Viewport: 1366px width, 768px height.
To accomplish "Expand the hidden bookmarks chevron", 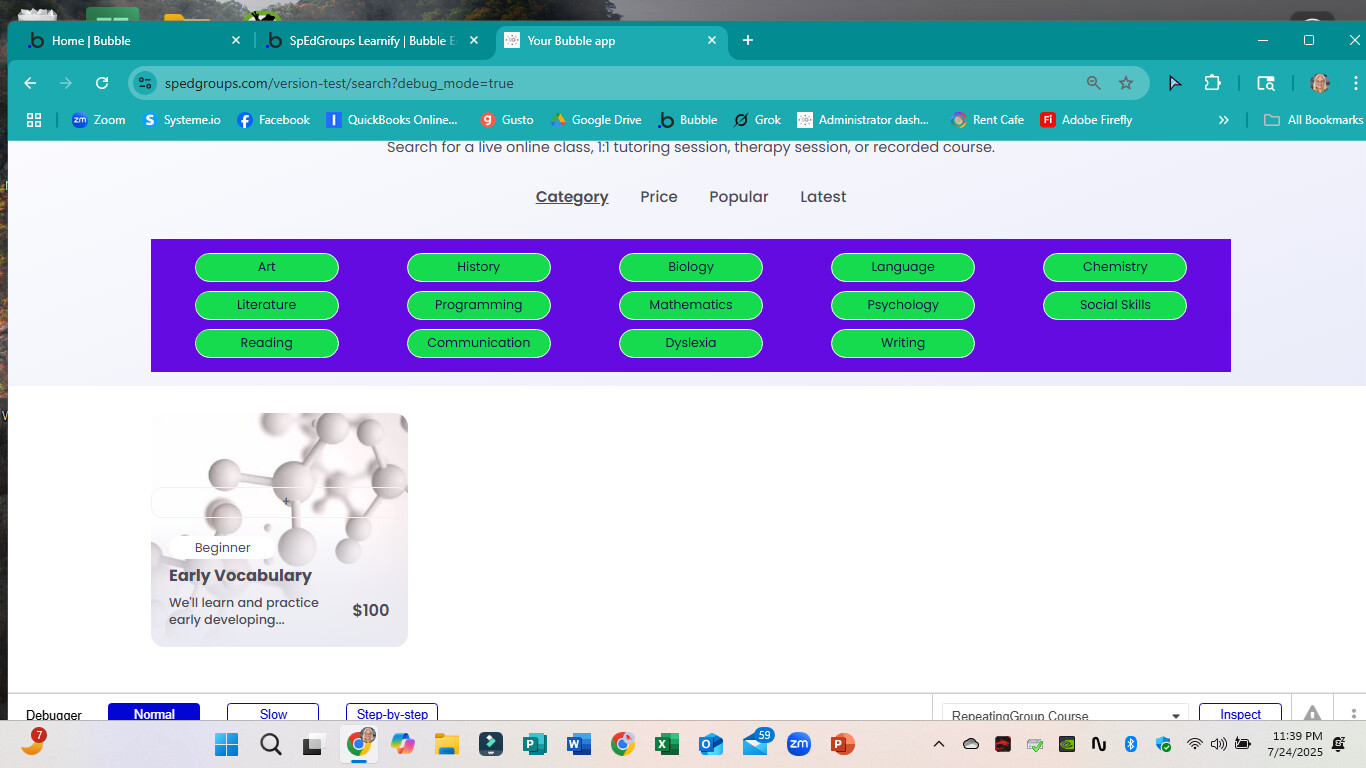I will coord(1223,120).
